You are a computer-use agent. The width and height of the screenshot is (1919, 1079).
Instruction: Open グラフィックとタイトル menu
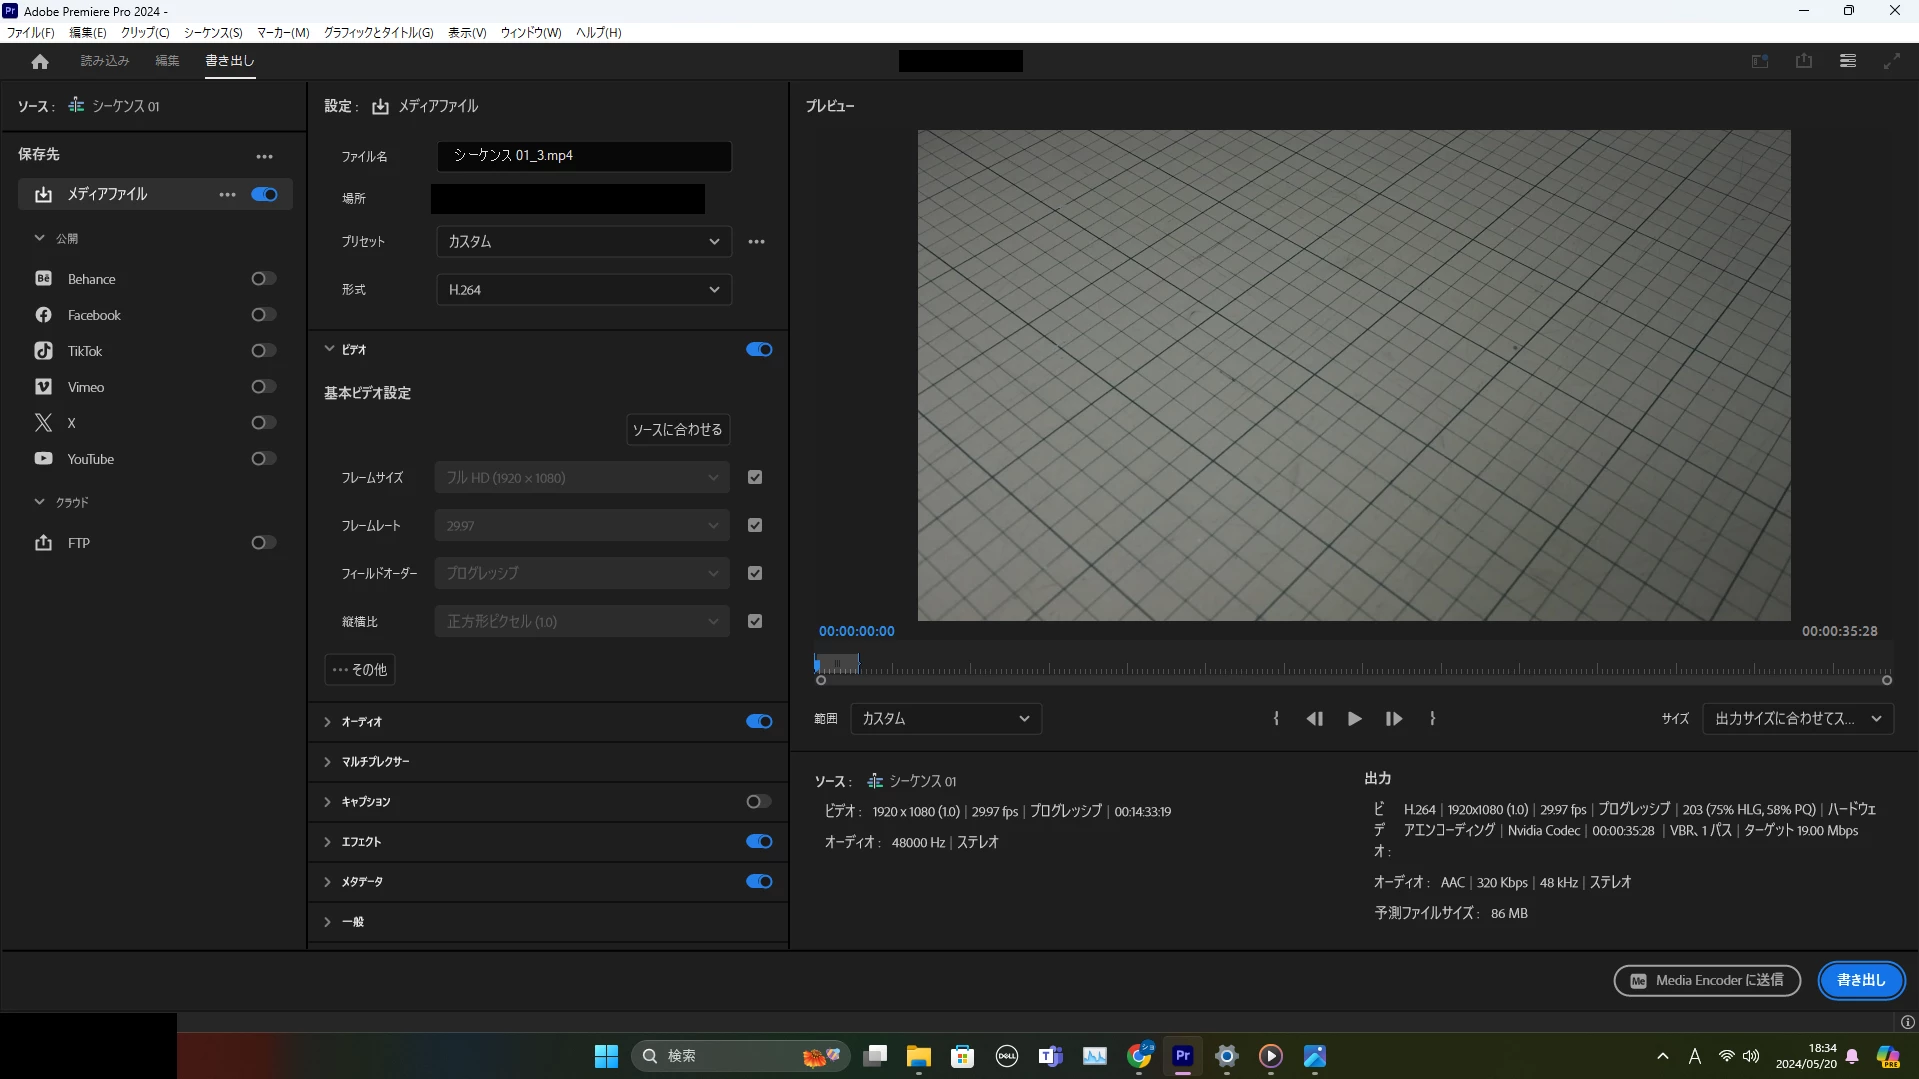point(379,33)
